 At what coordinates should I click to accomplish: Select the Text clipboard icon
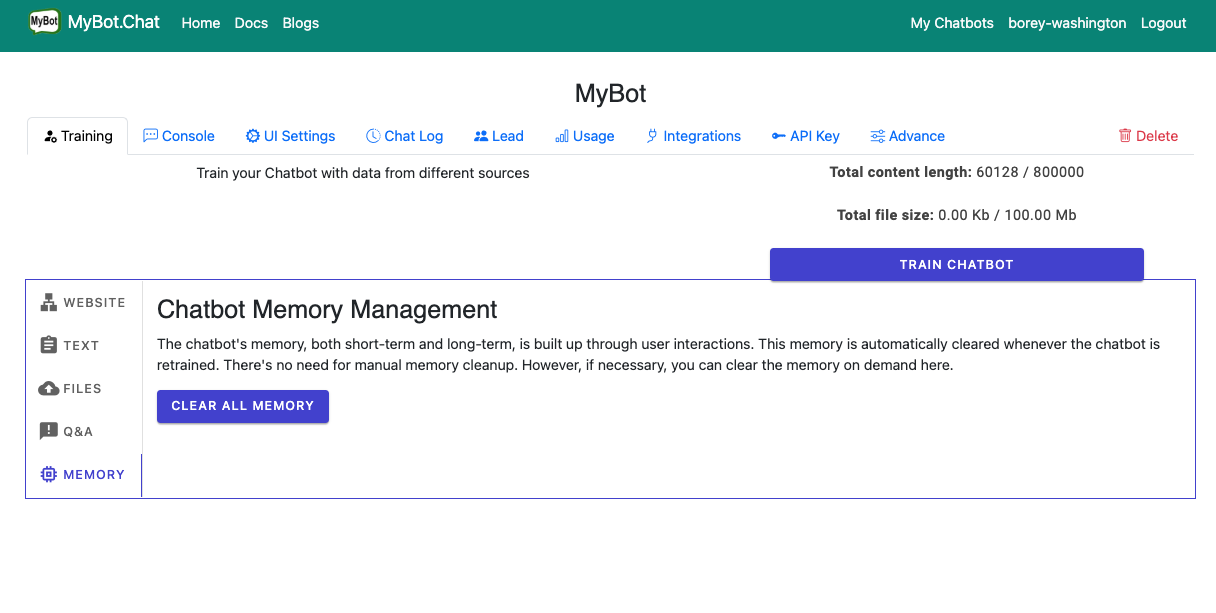pyautogui.click(x=48, y=346)
